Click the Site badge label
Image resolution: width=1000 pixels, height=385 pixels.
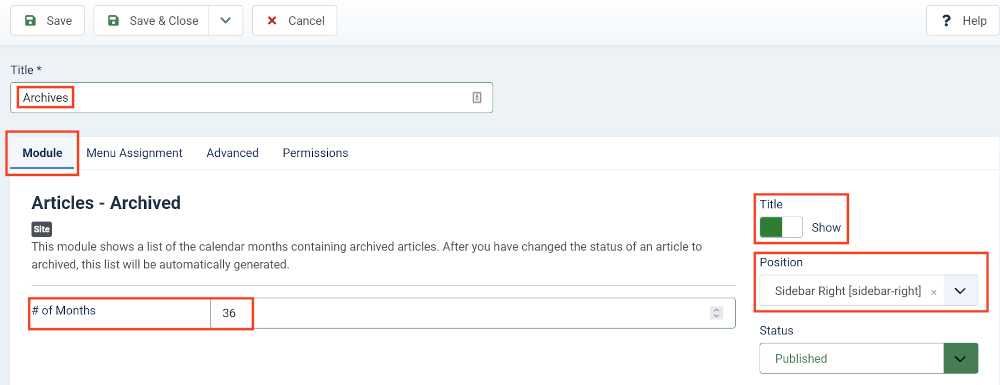click(x=41, y=229)
